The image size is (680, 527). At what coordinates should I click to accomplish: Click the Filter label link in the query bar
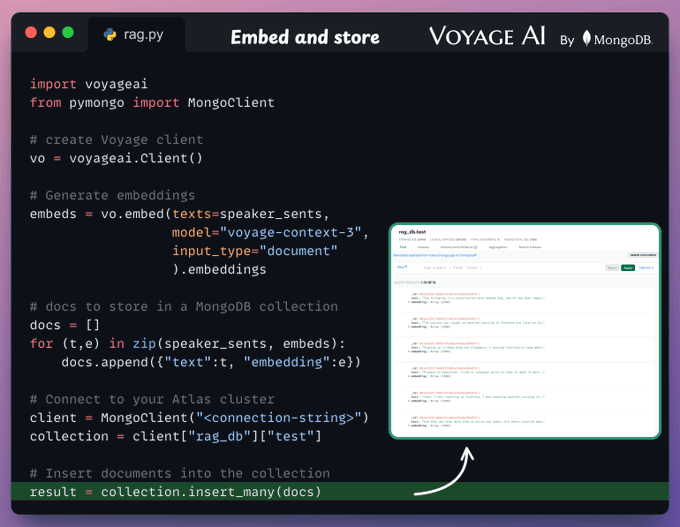[x=402, y=267]
